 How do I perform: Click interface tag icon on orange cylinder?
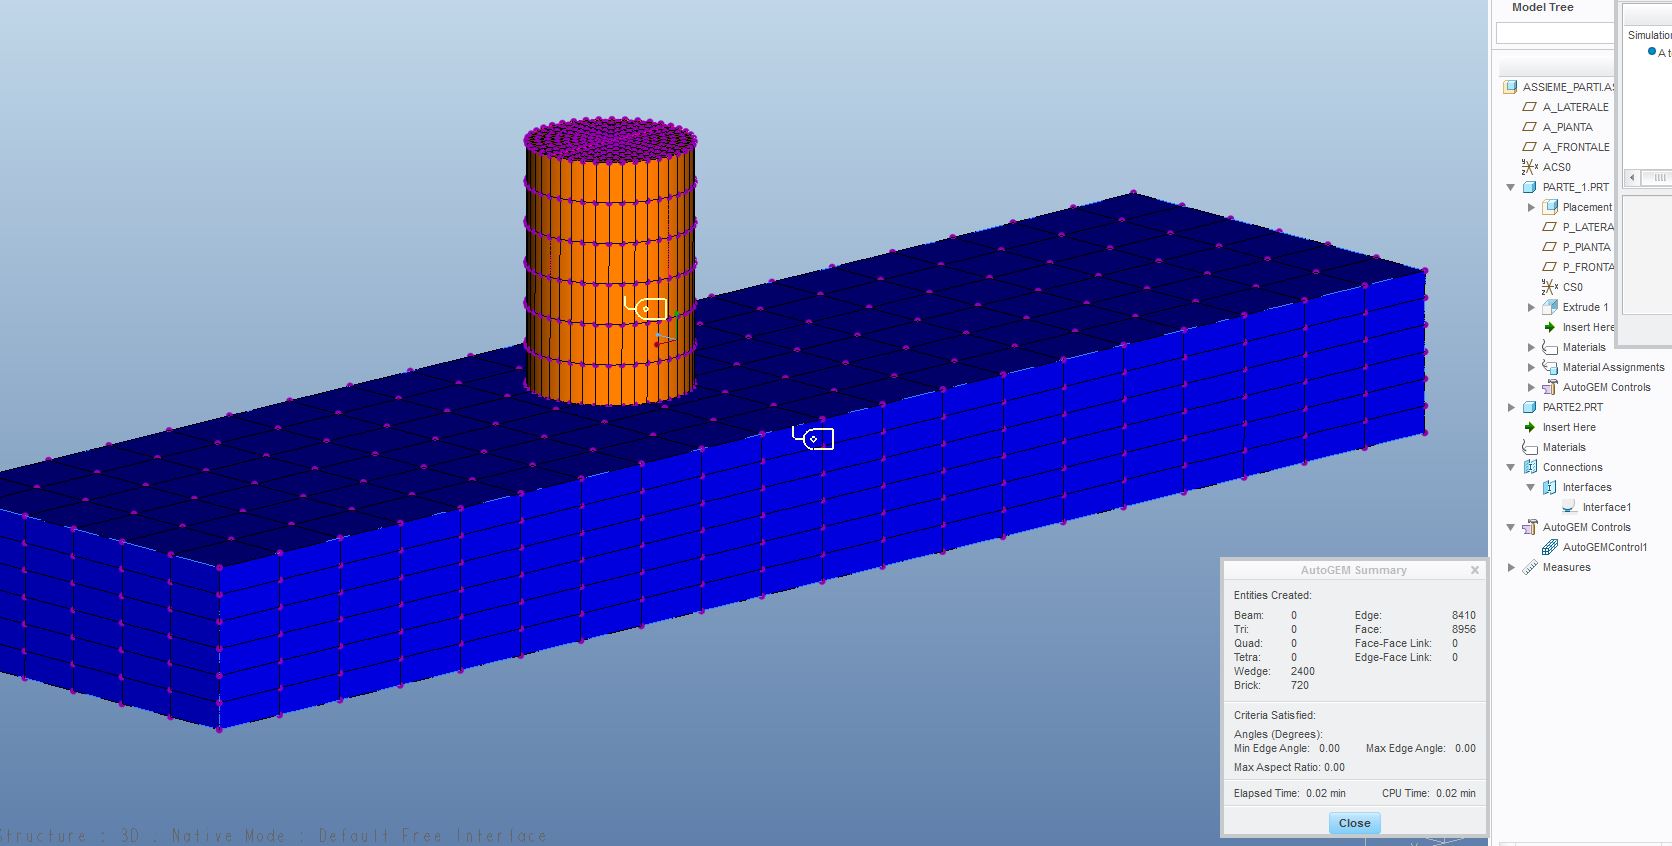click(646, 308)
